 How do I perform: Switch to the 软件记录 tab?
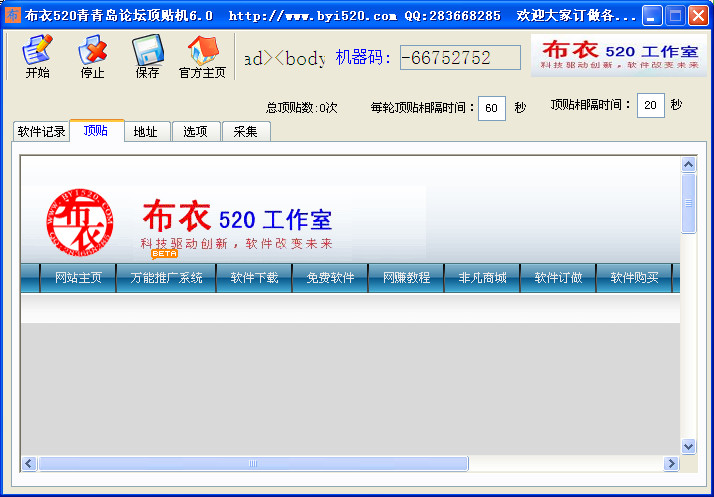coord(41,132)
